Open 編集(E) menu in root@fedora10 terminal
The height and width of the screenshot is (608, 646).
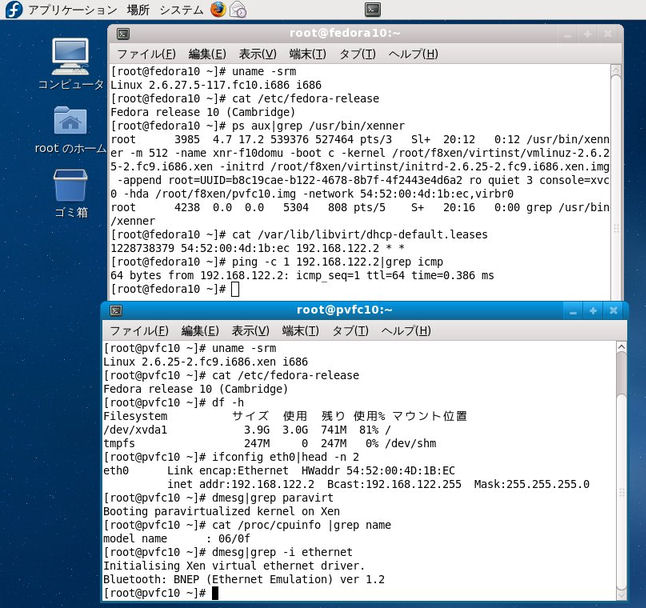[207, 54]
